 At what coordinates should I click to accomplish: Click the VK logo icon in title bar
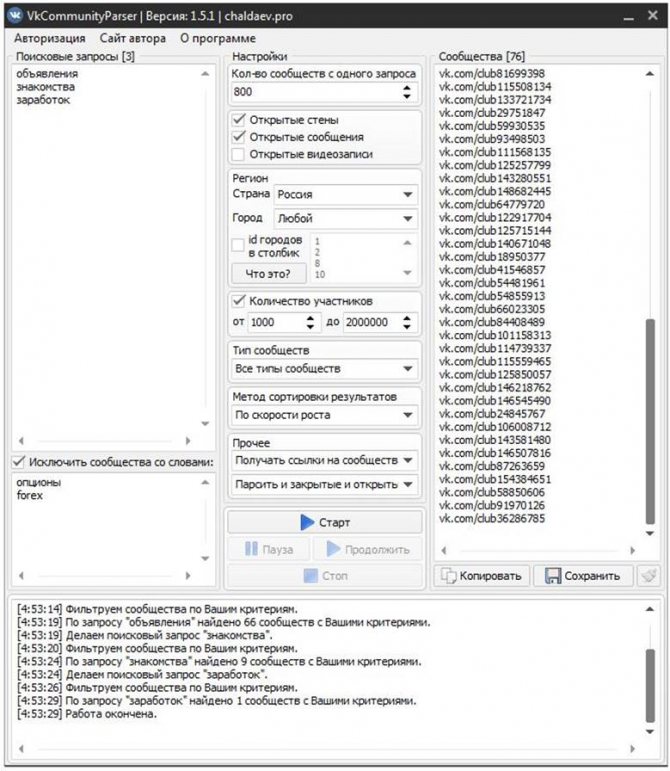[15, 16]
